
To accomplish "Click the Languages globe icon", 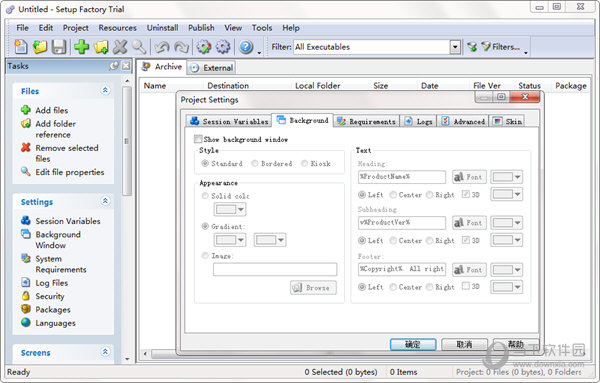I will (x=26, y=323).
